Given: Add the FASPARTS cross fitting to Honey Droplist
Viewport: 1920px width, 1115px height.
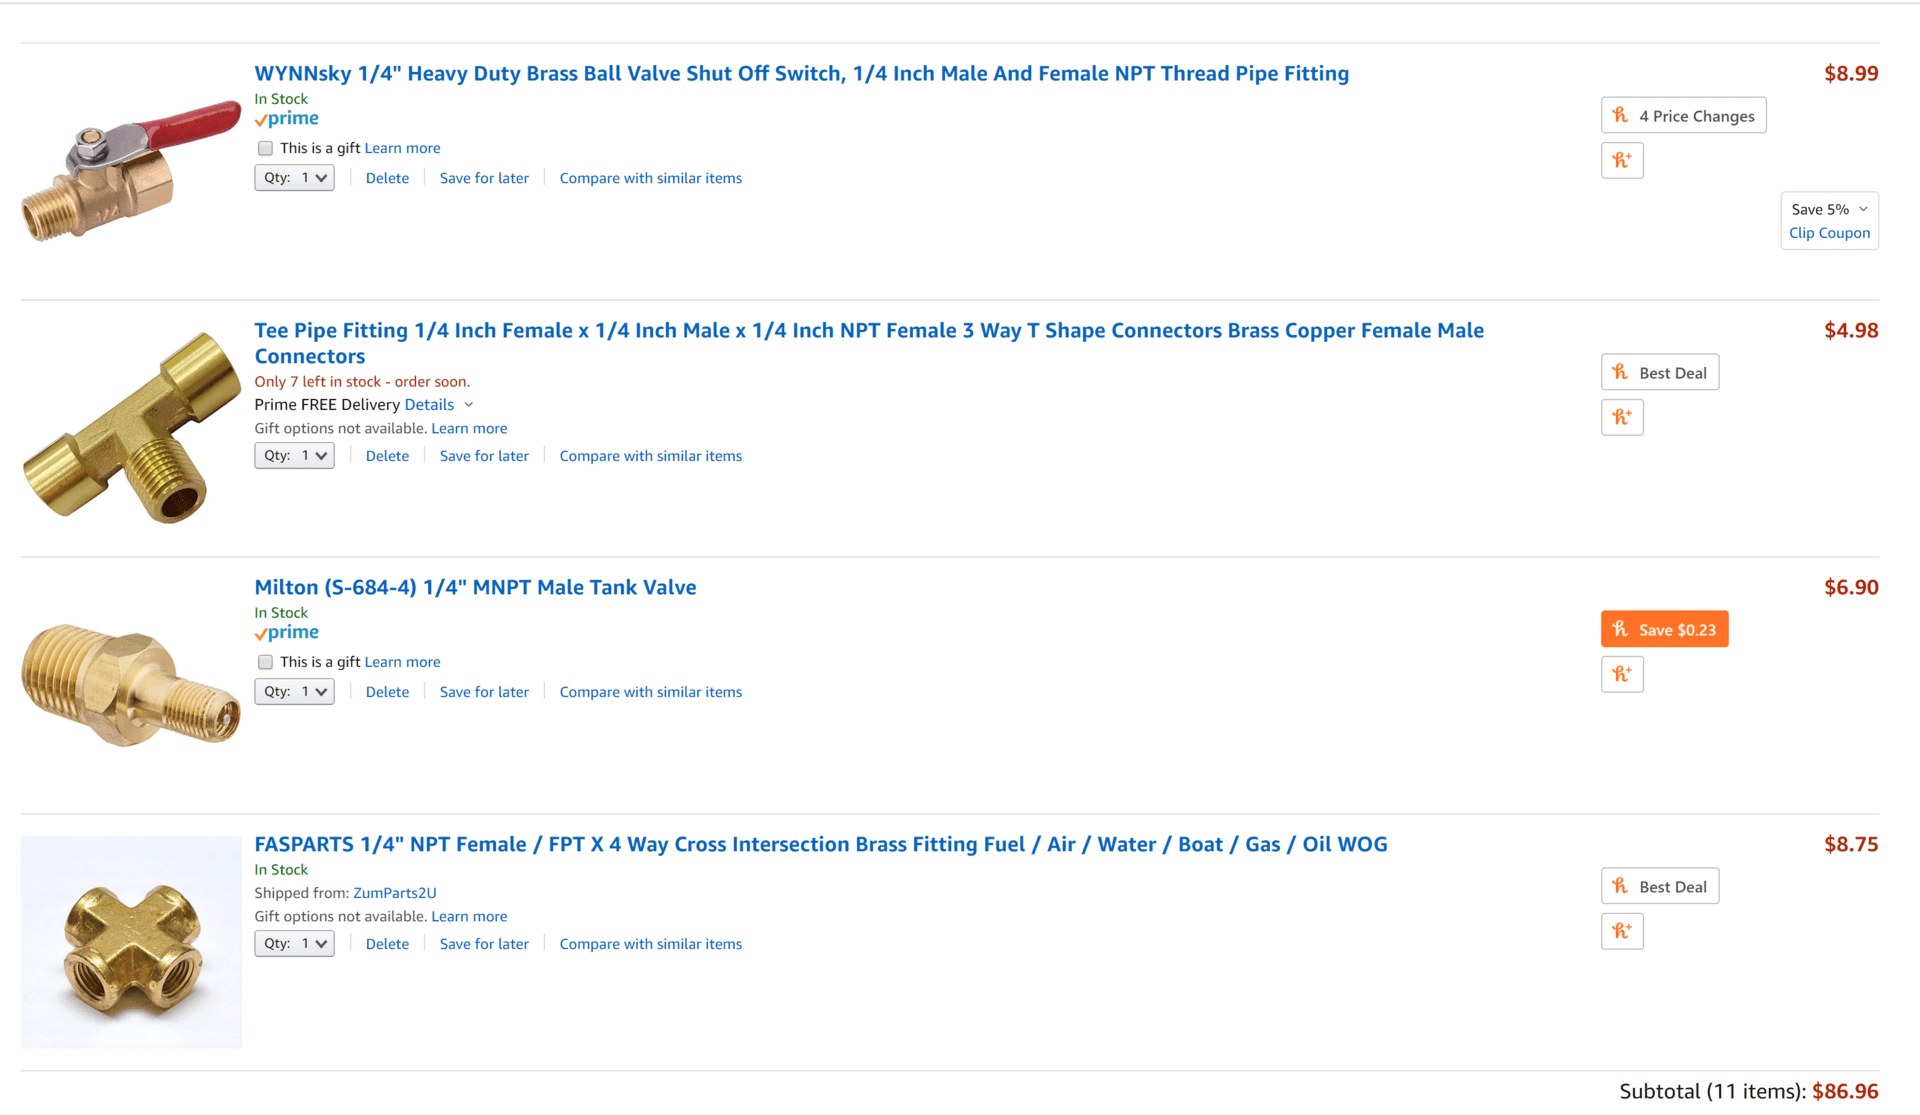Looking at the screenshot, I should 1622,931.
